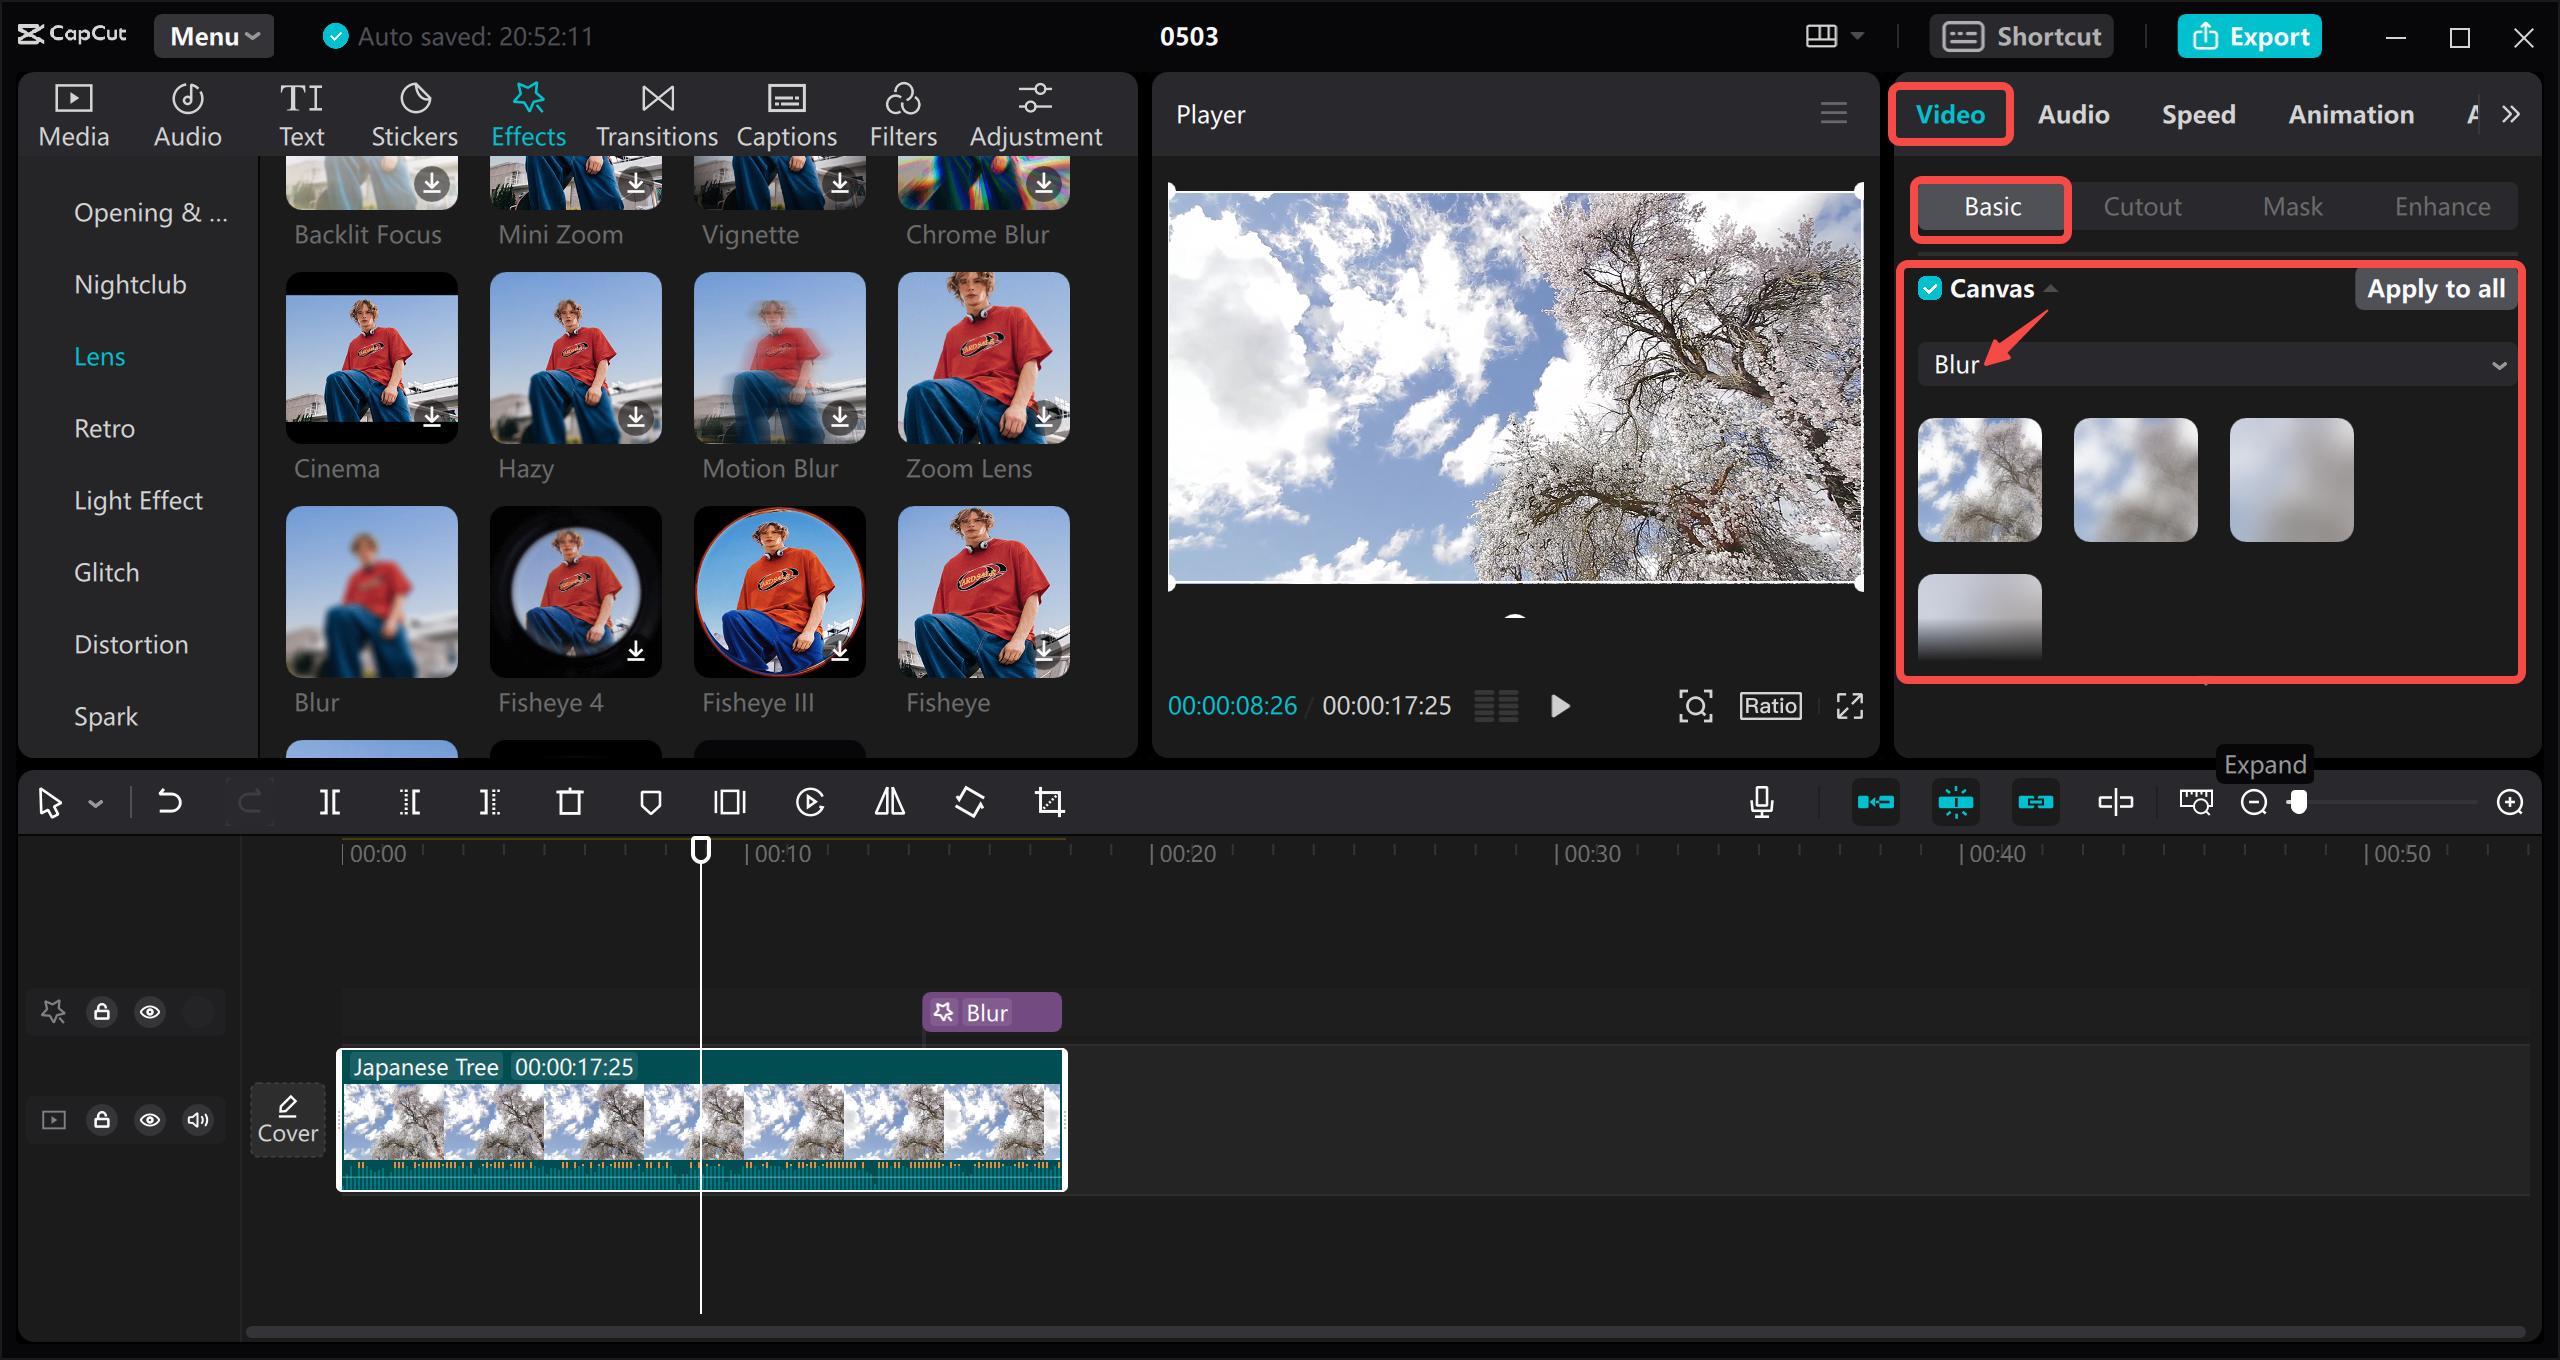Click the microphone record voiceover icon

coord(1762,802)
